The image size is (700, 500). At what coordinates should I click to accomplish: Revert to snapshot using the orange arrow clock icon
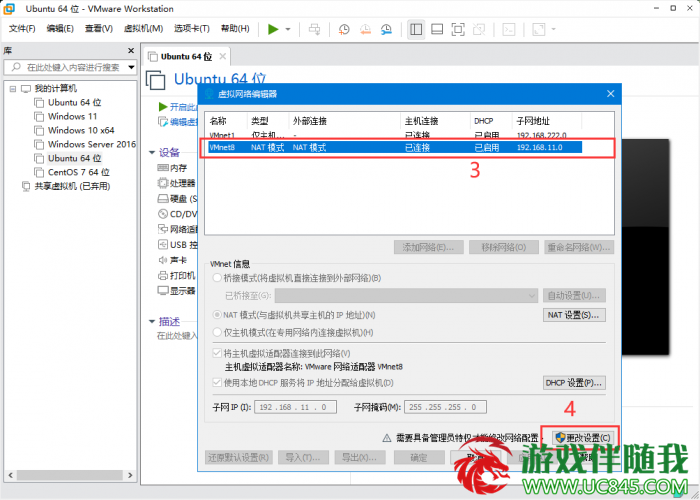coord(365,29)
